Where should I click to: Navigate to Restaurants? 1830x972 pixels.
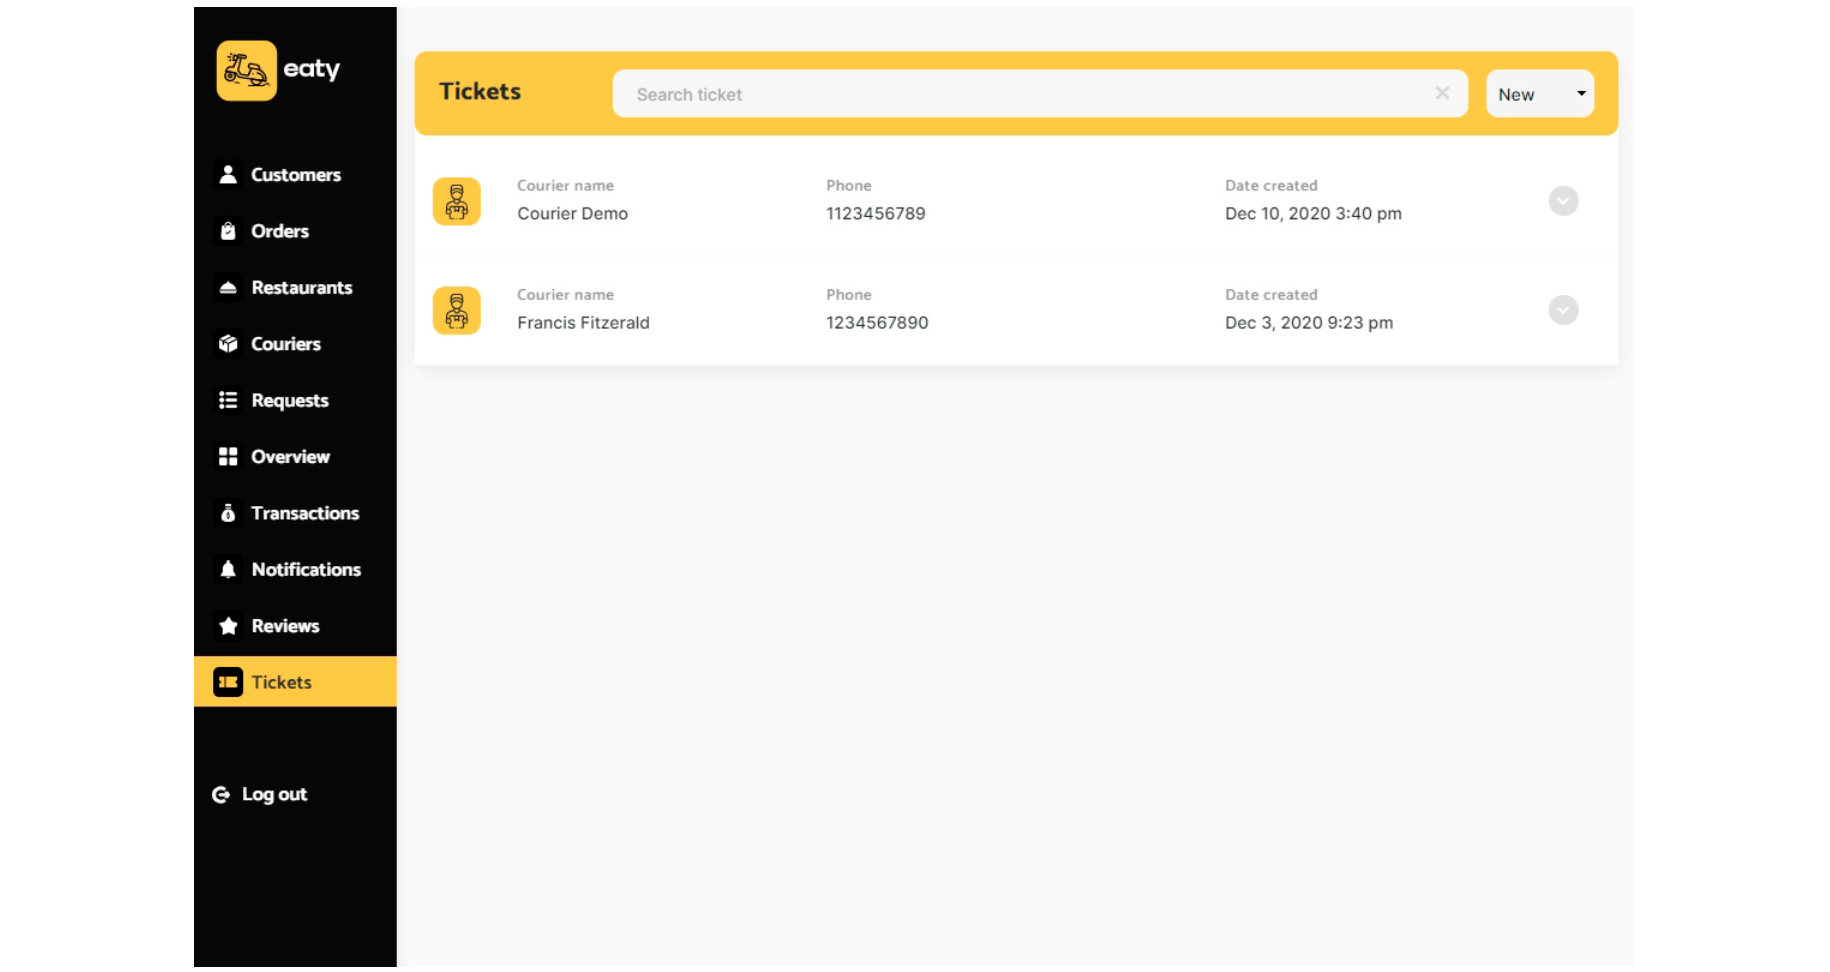pos(295,288)
